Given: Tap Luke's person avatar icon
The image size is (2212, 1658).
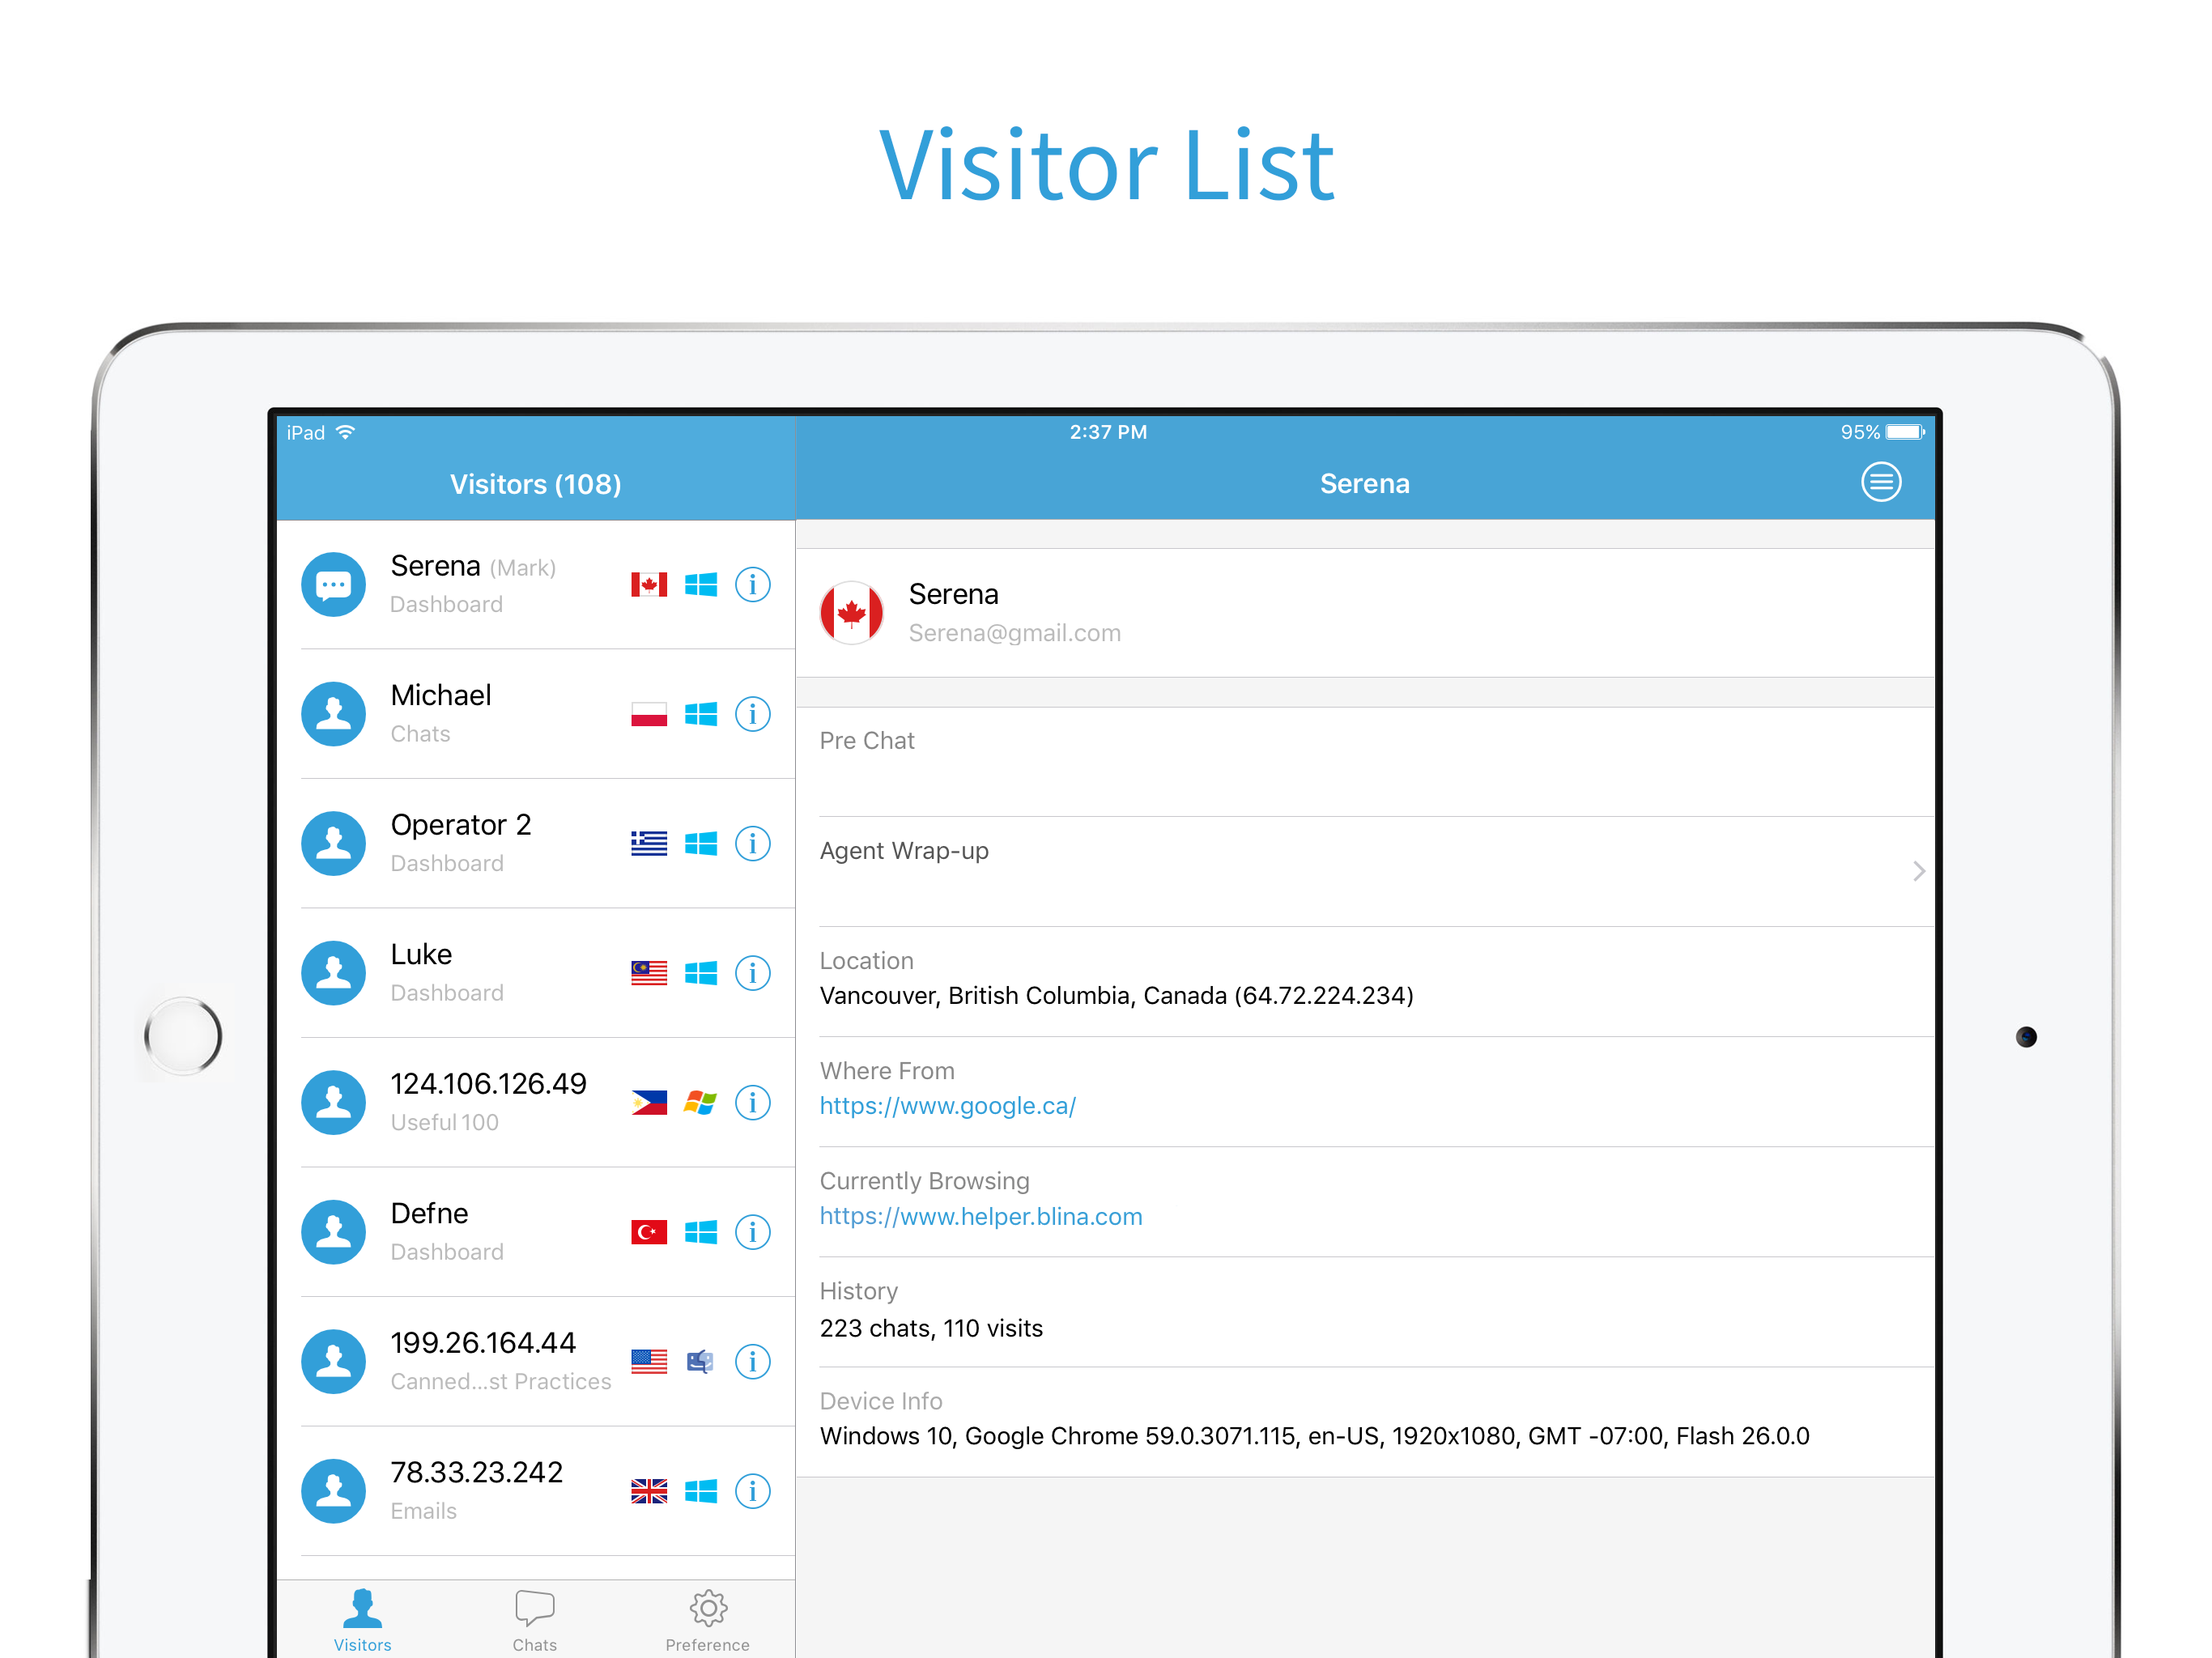Looking at the screenshot, I should coord(333,973).
